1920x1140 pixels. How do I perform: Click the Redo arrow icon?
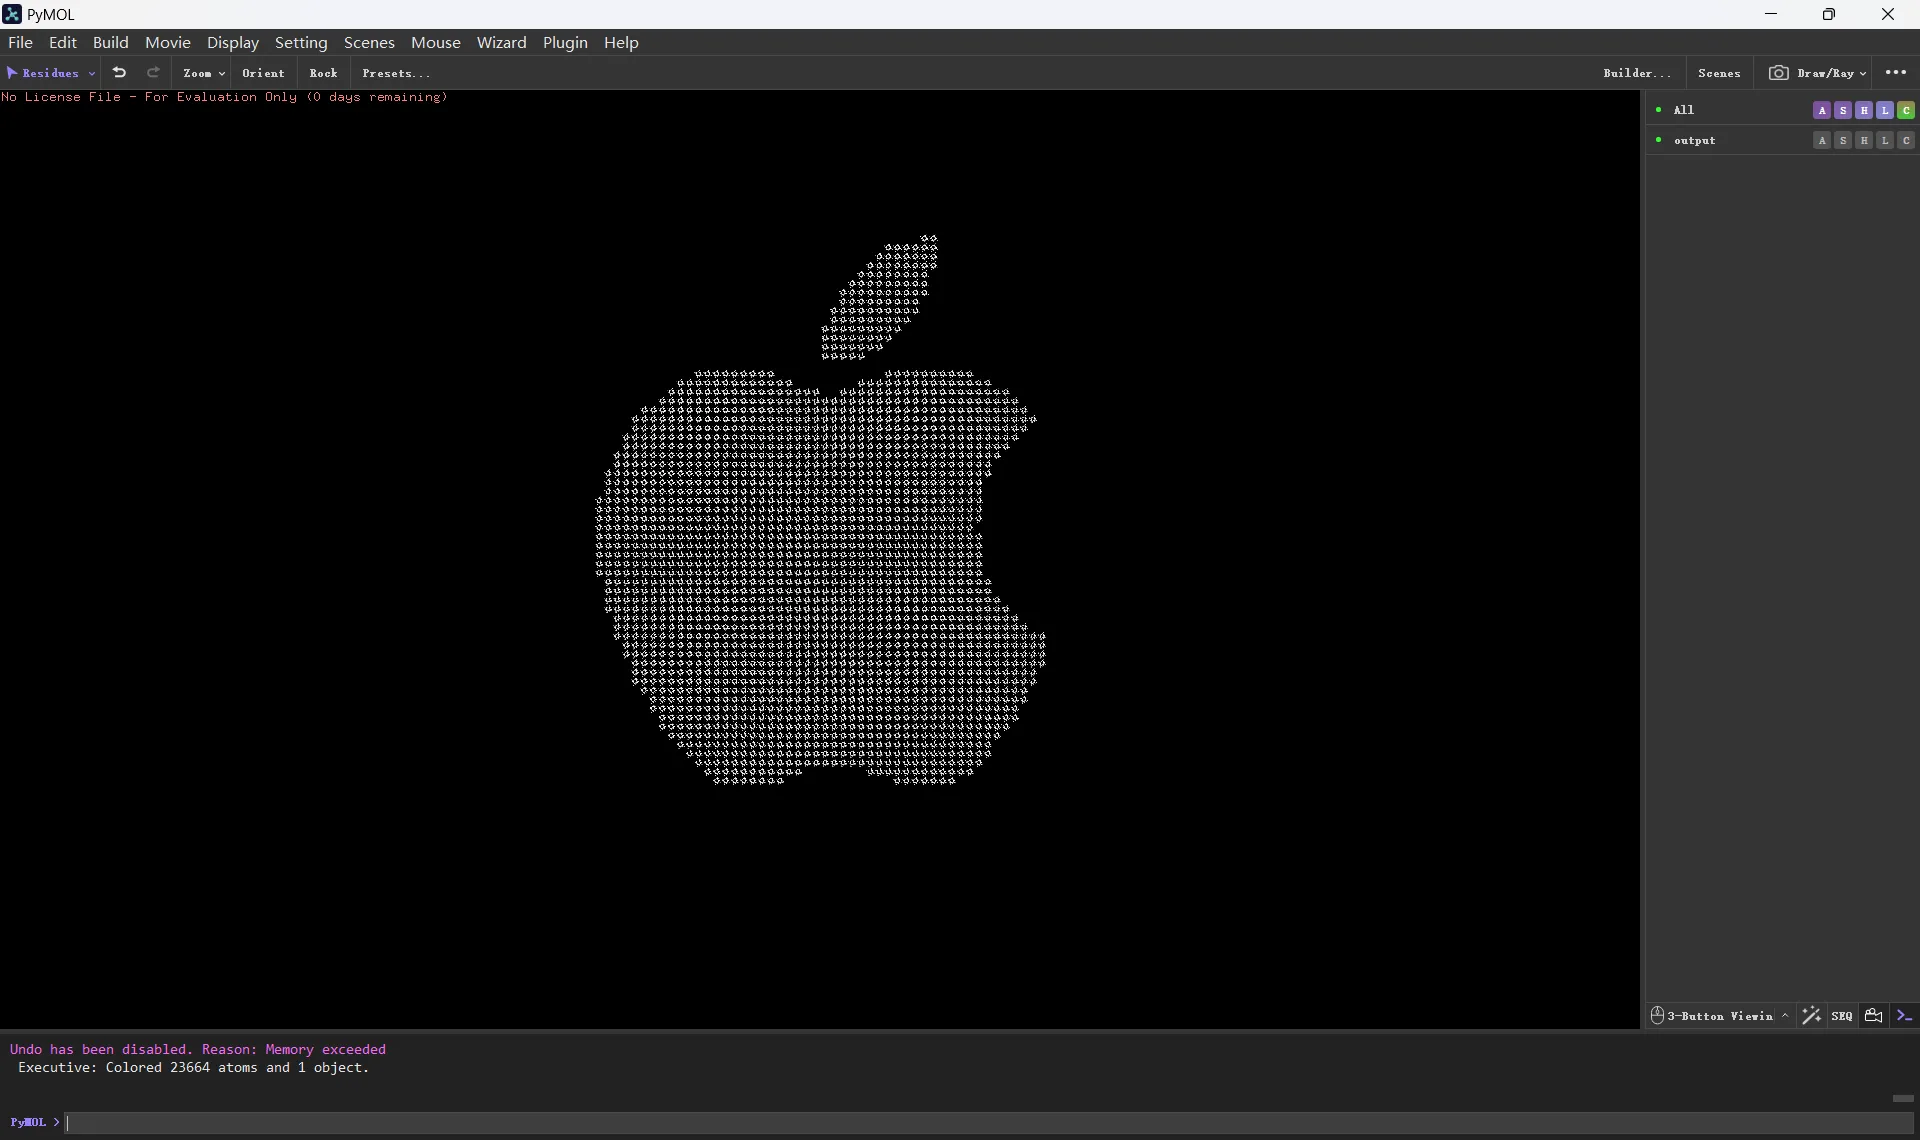point(152,71)
